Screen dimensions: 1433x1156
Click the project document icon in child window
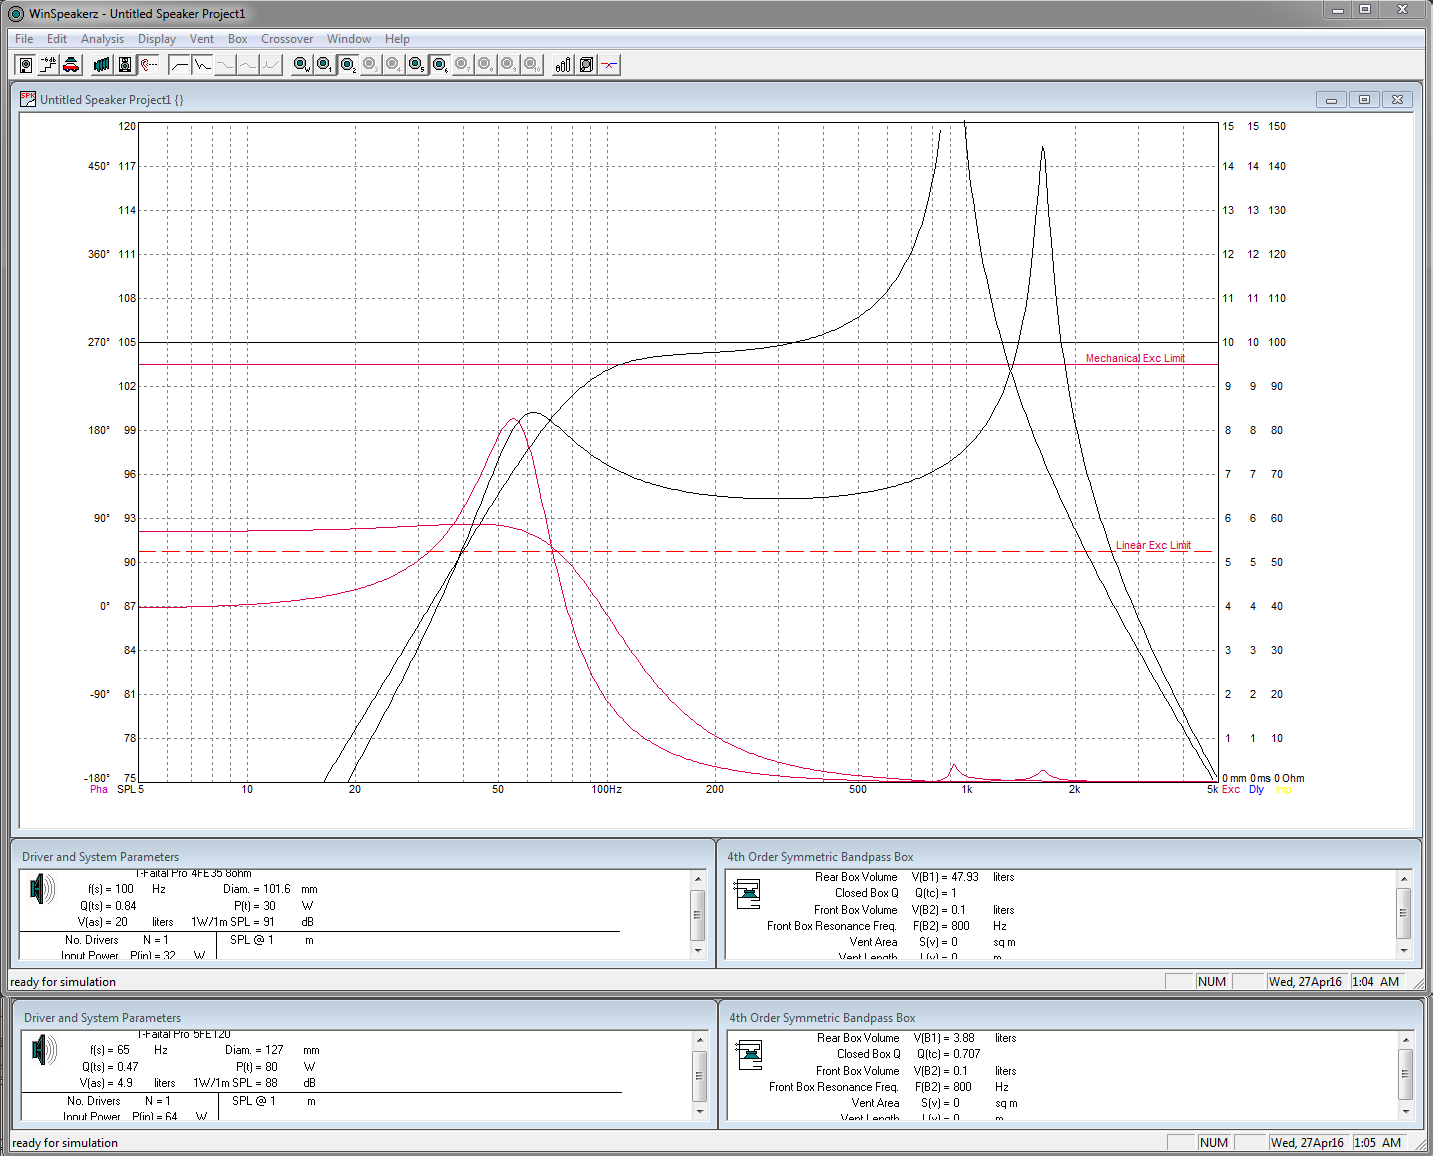[28, 99]
